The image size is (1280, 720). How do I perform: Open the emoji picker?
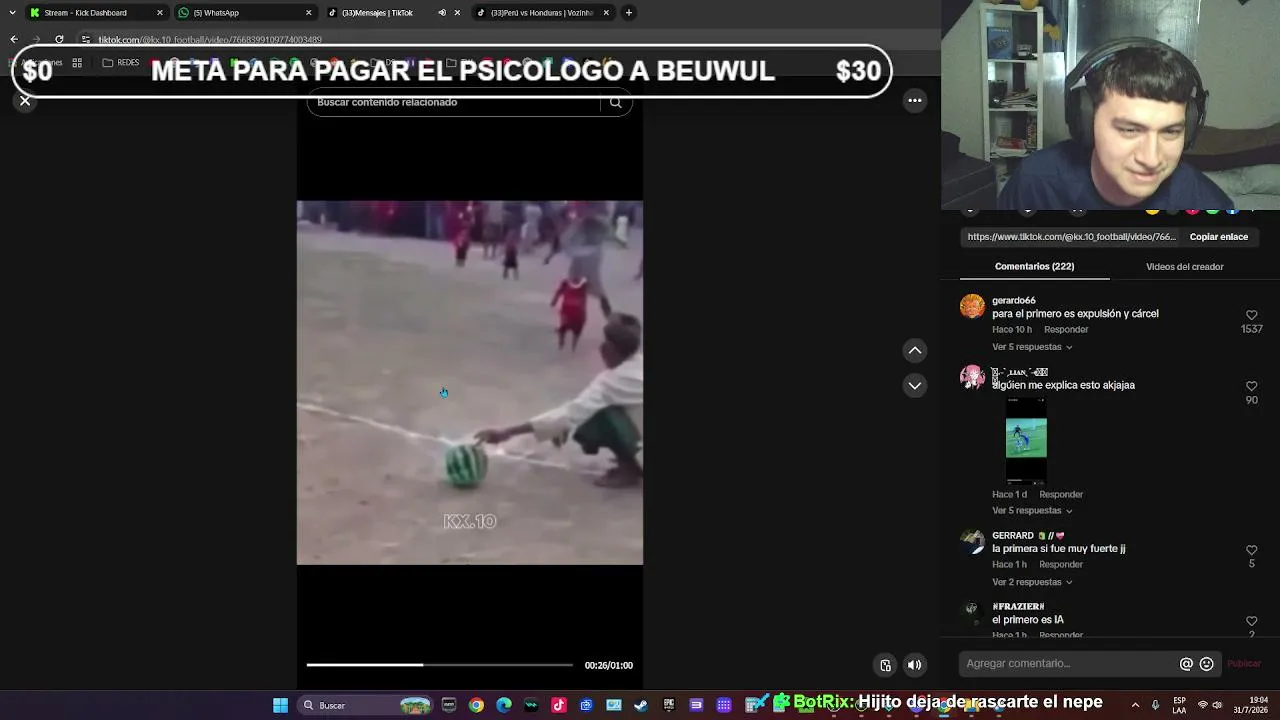pyautogui.click(x=1206, y=664)
